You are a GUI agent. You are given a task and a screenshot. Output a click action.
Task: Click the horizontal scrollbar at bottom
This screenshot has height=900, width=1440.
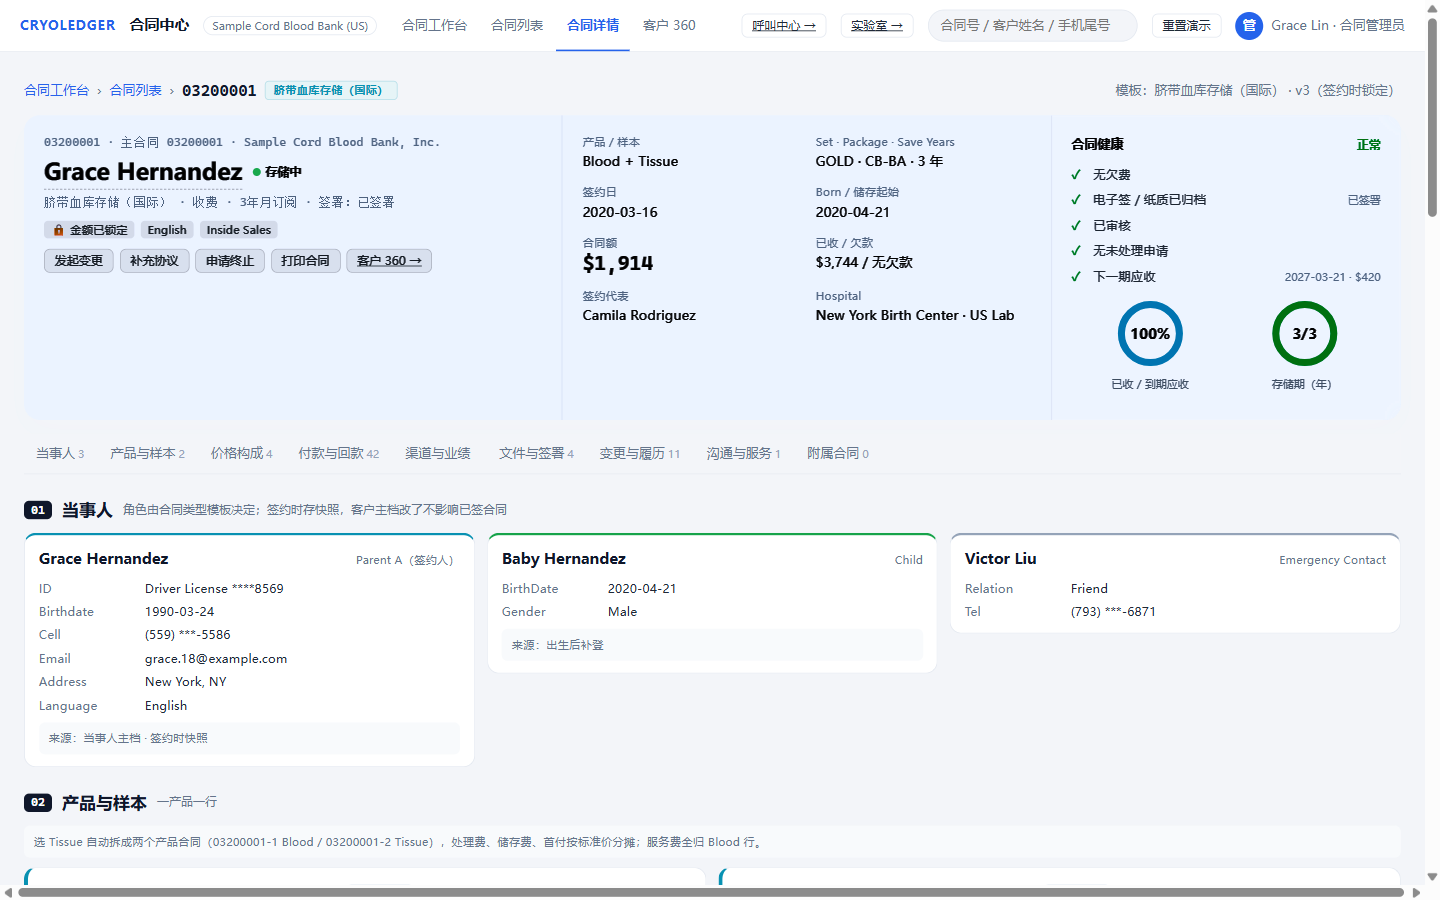tap(711, 892)
